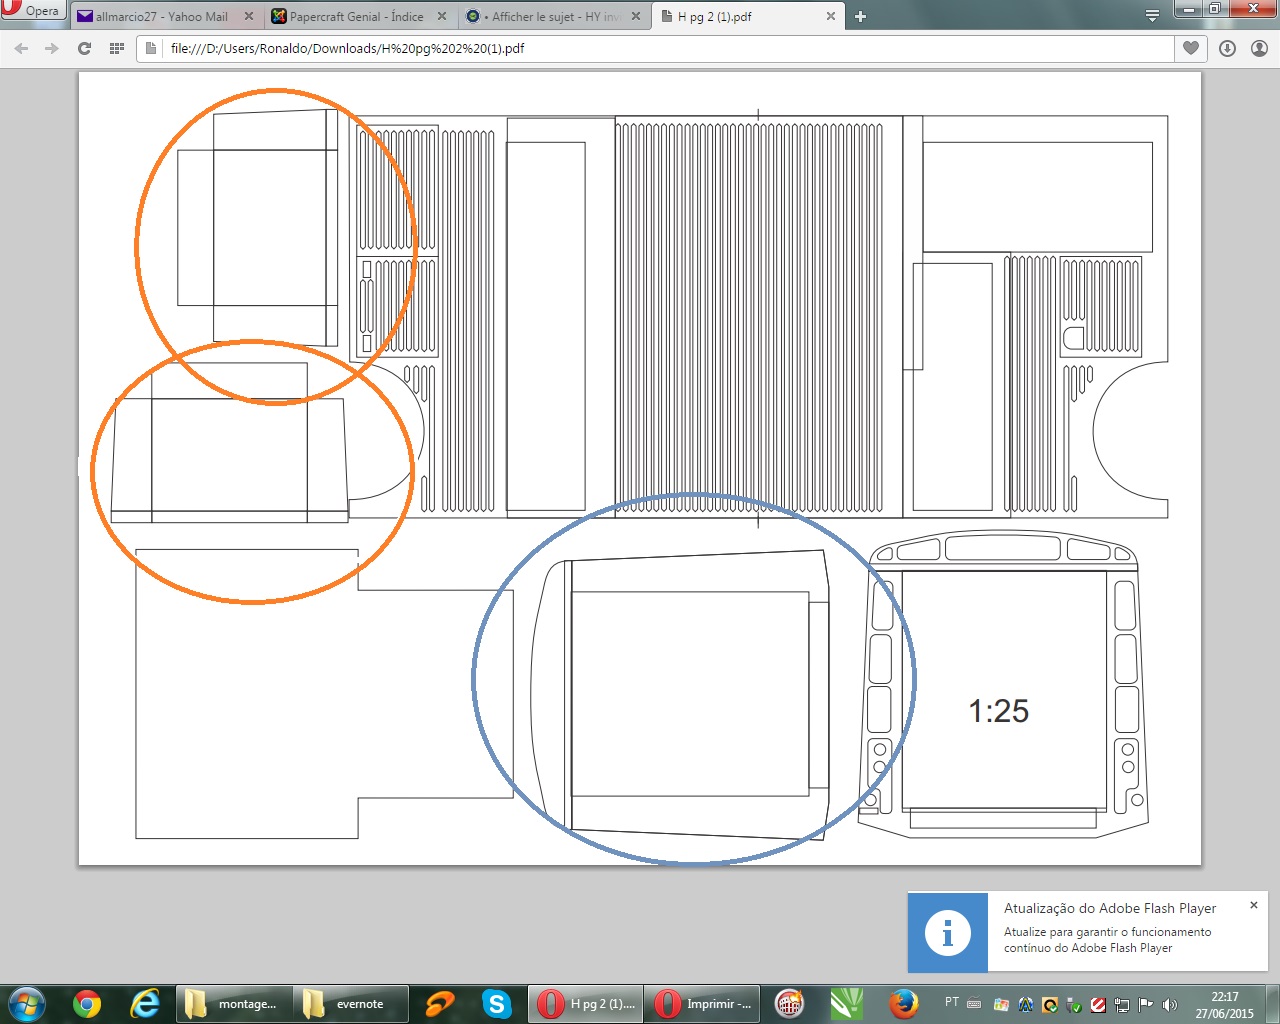Open the Imprimir taskbar window
The height and width of the screenshot is (1024, 1280).
tap(703, 1003)
